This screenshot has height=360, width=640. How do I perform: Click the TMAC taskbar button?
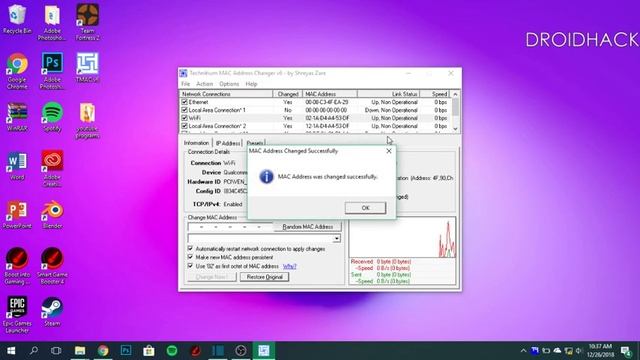click(264, 351)
